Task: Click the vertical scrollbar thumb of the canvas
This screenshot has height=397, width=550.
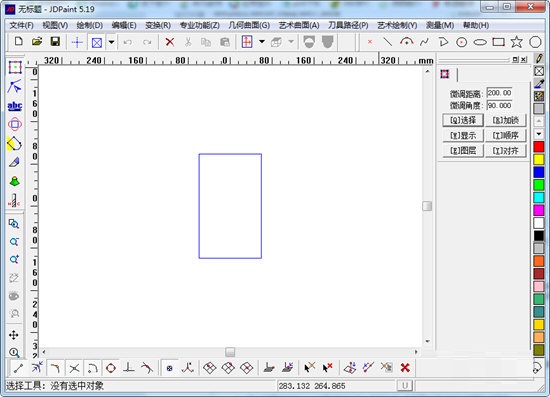Action: click(427, 206)
